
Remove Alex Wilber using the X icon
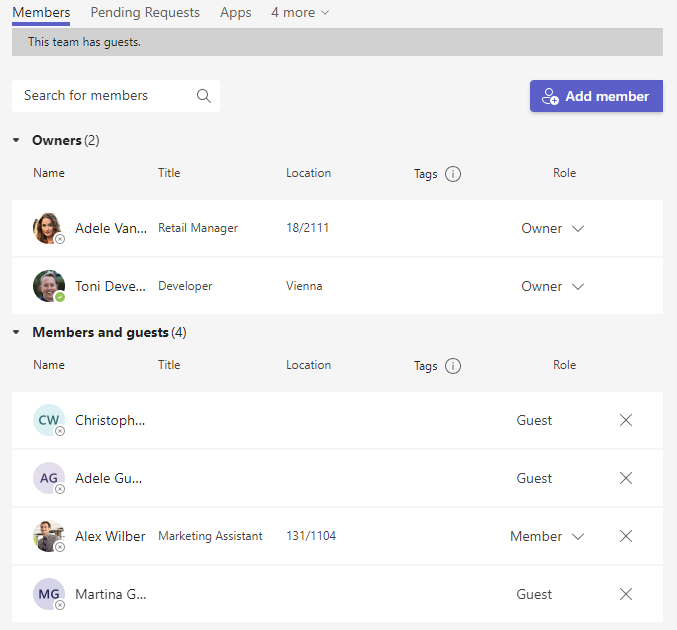(x=626, y=536)
